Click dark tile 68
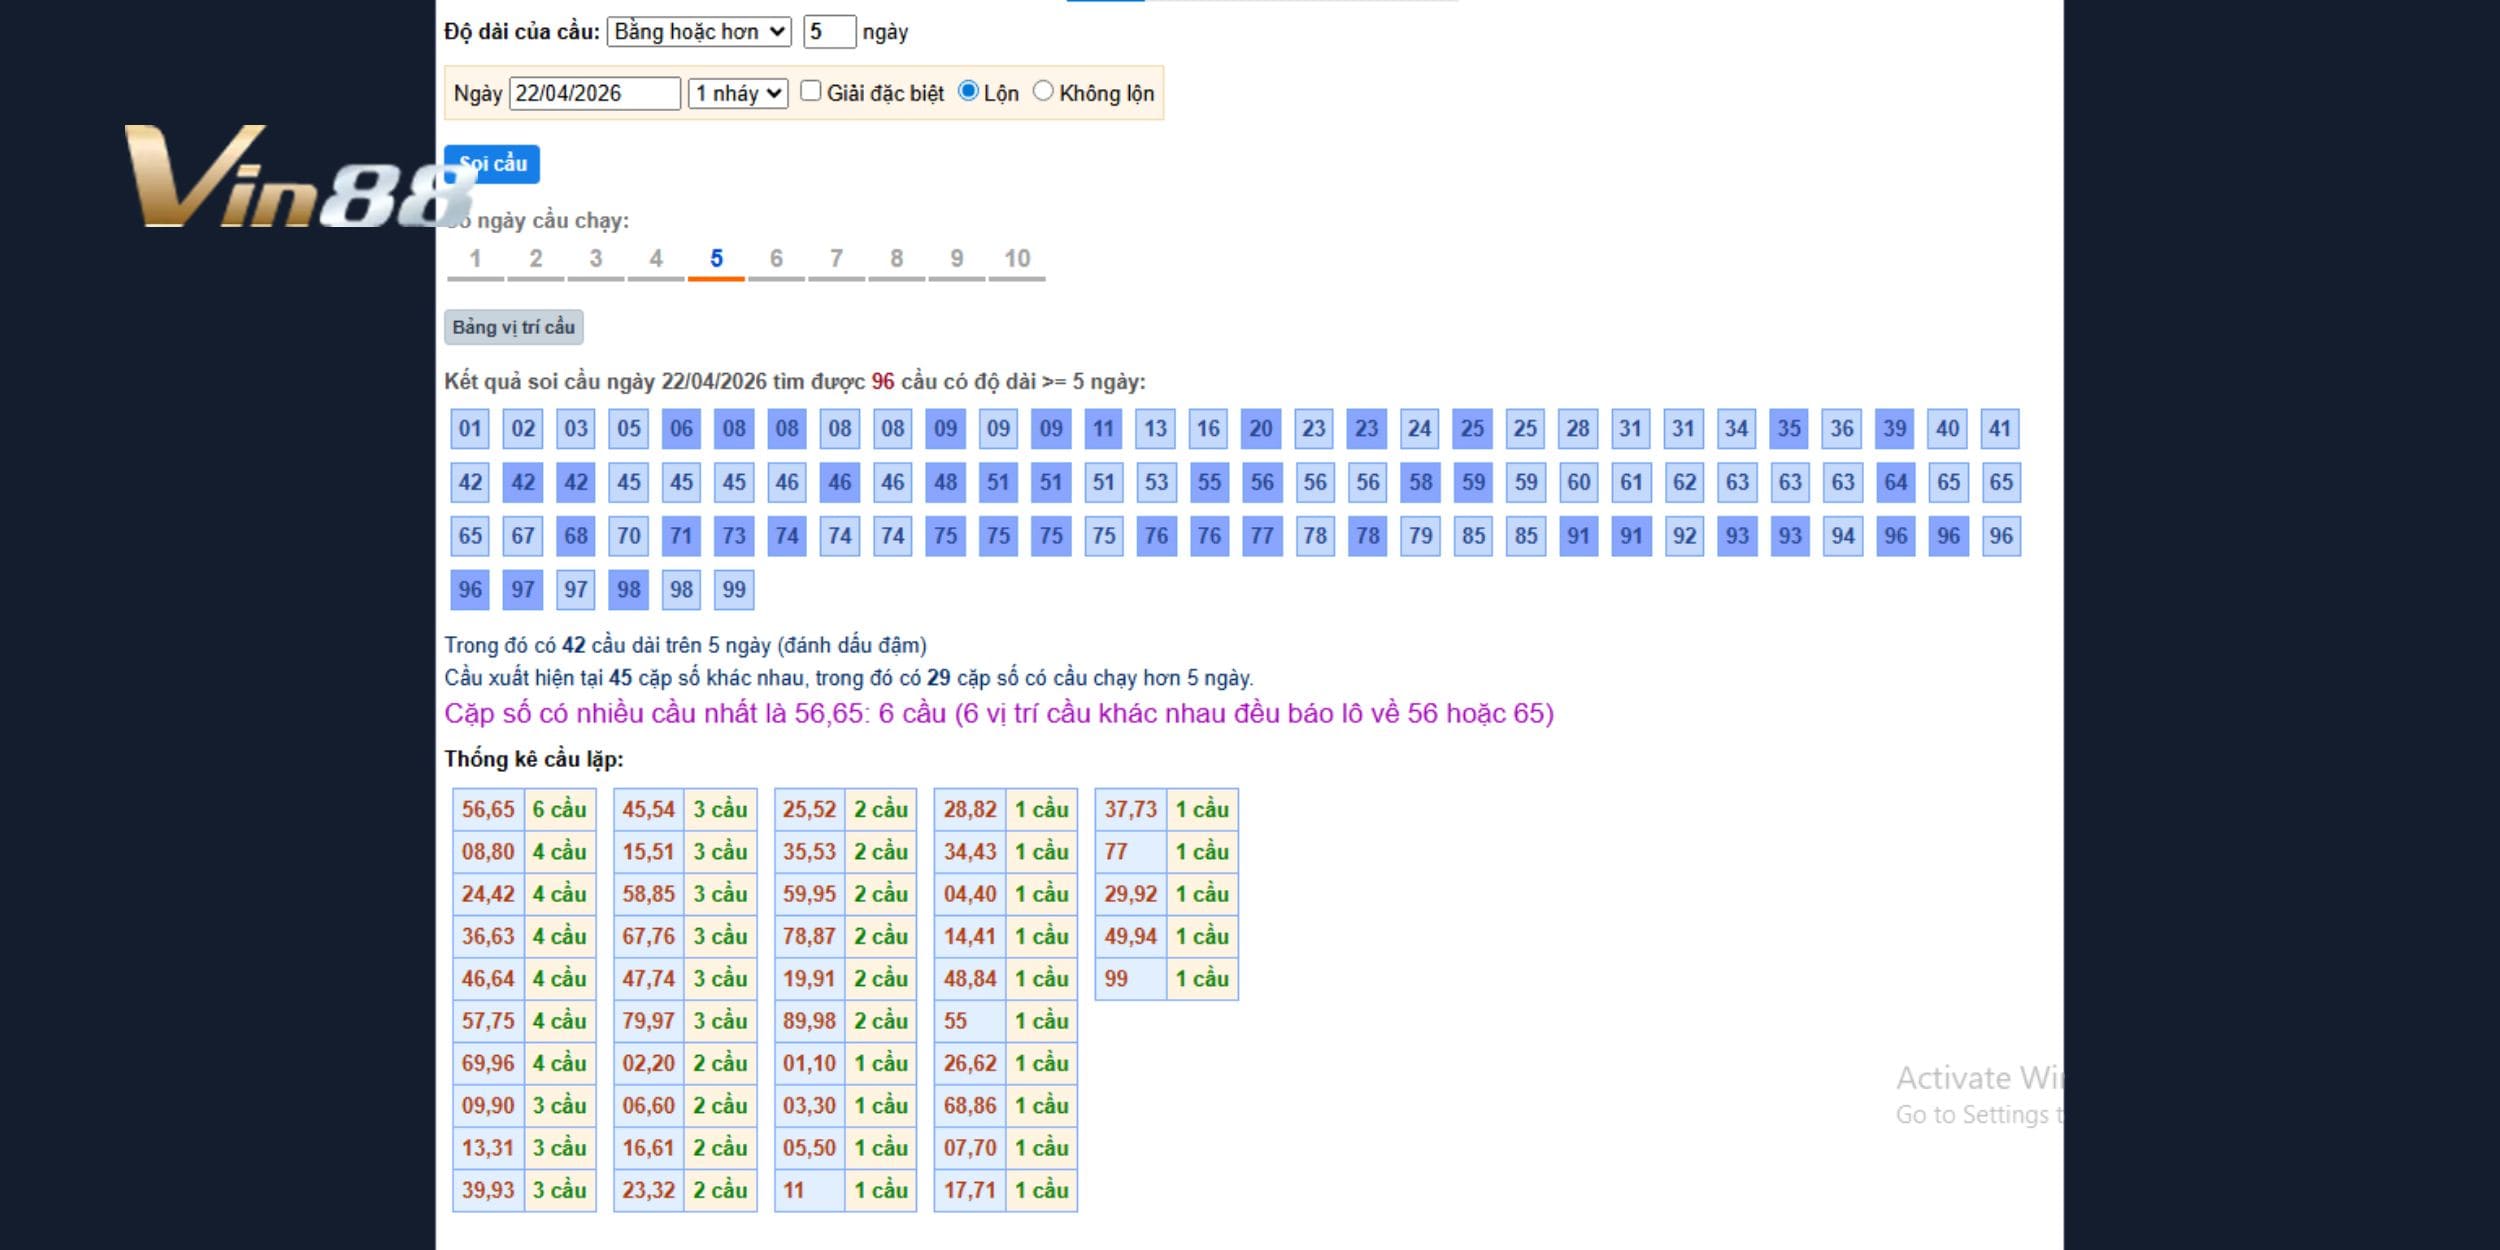This screenshot has height=1250, width=2500. 576,536
